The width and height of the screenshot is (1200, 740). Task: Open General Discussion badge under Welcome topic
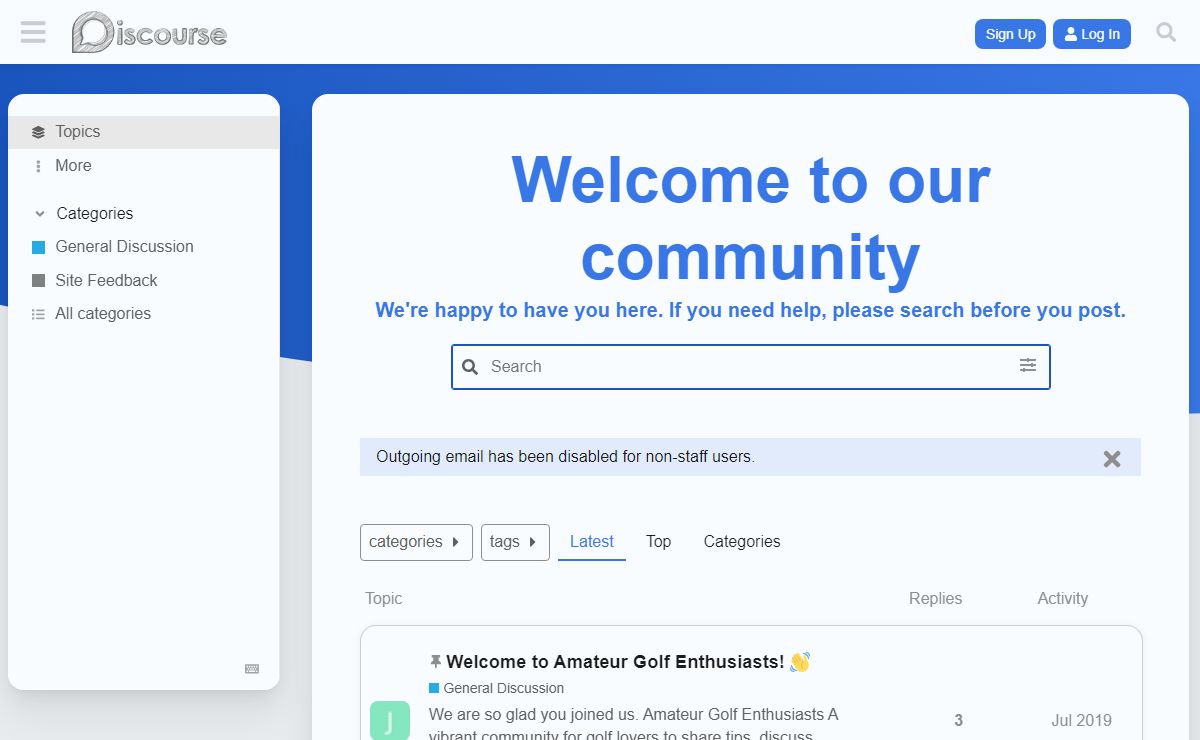coord(497,688)
